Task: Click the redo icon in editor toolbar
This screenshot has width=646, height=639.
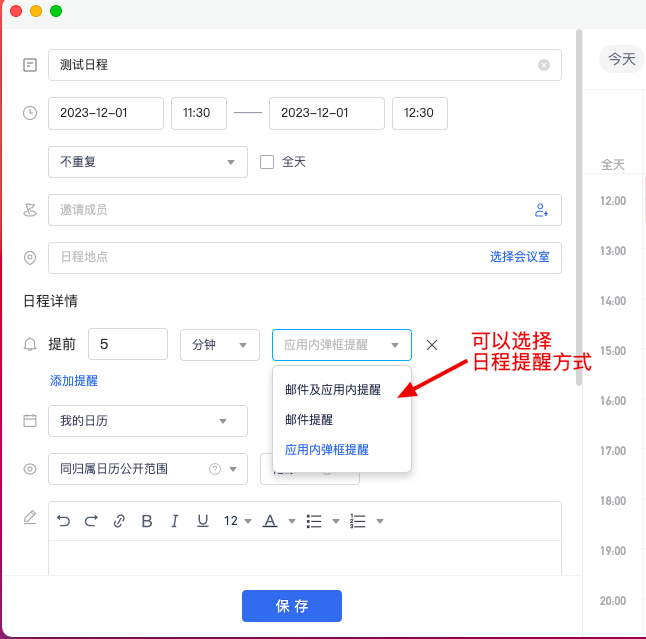Action: click(91, 521)
